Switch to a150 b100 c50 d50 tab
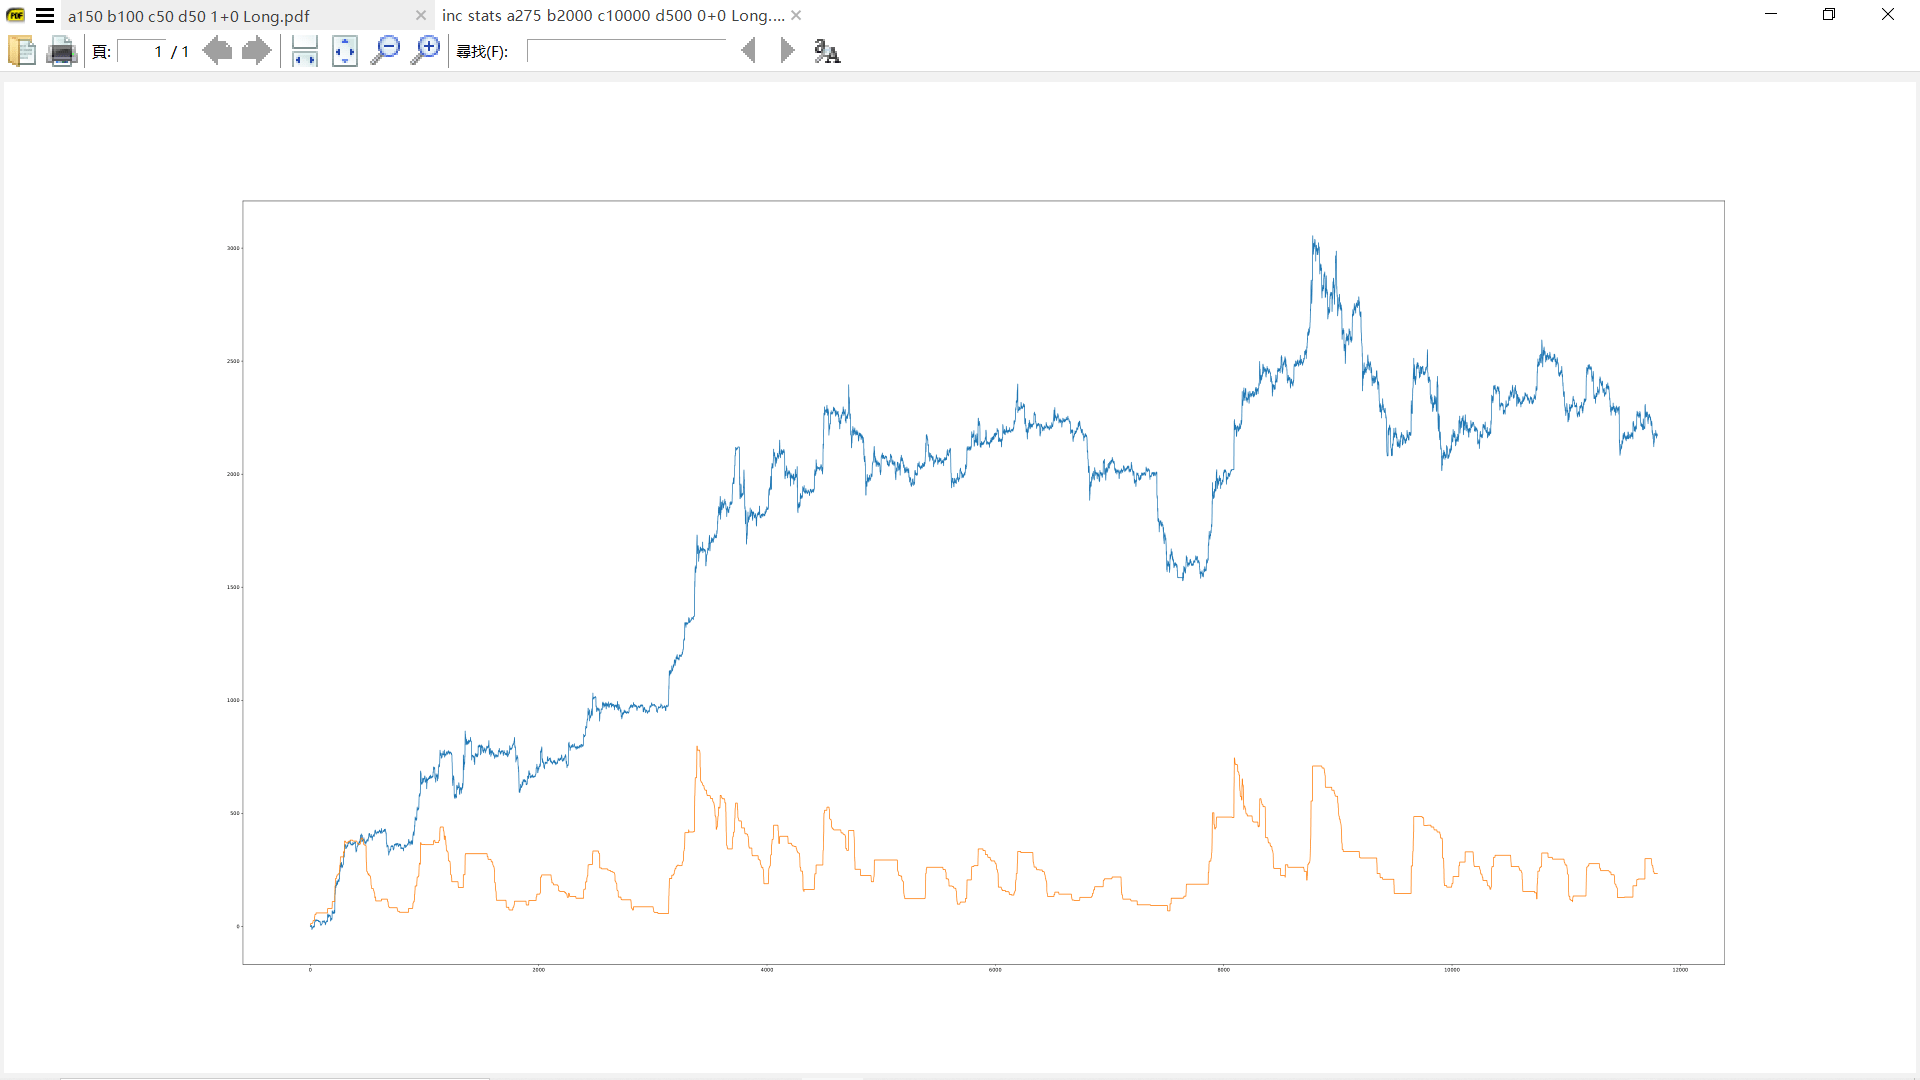 click(x=189, y=16)
